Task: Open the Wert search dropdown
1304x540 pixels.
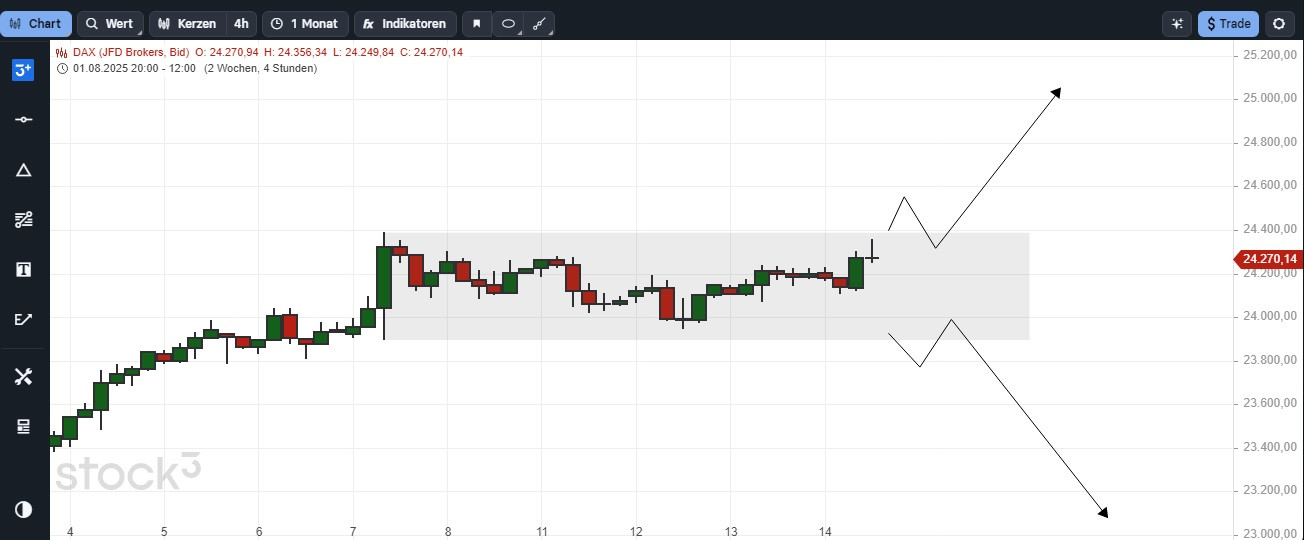Action: 110,24
